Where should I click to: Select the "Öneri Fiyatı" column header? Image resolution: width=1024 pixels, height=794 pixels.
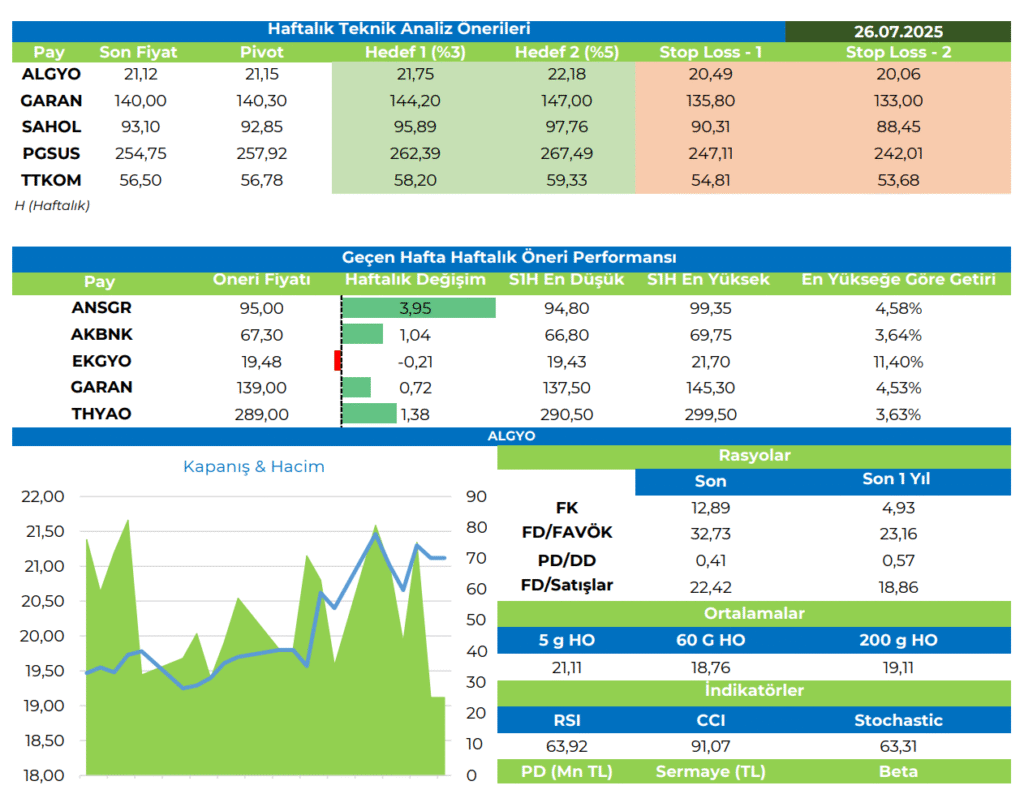click(261, 280)
